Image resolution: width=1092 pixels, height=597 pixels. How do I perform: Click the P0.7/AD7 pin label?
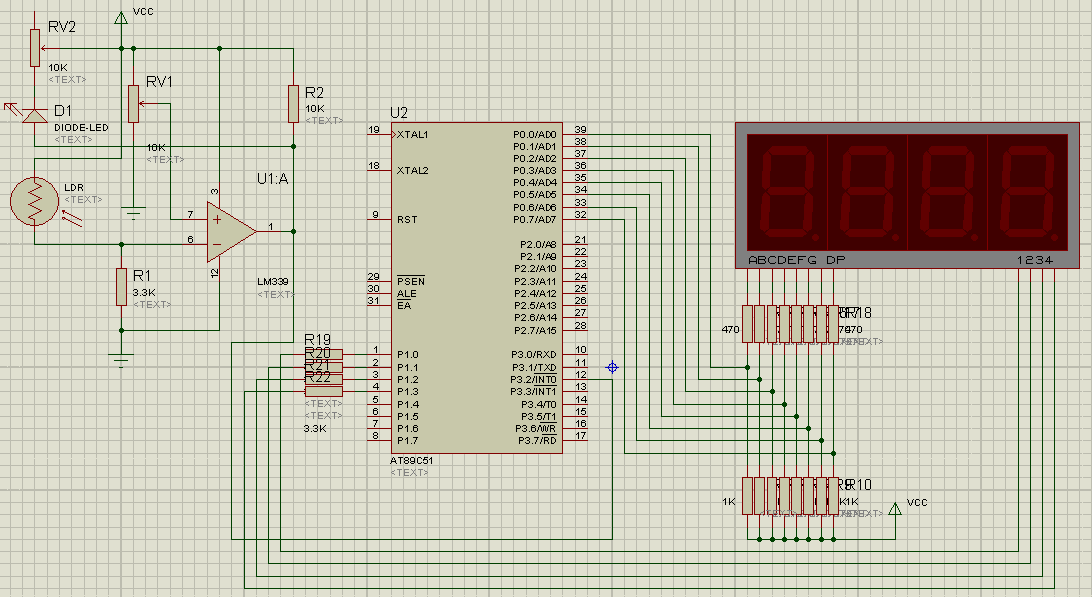click(x=534, y=219)
